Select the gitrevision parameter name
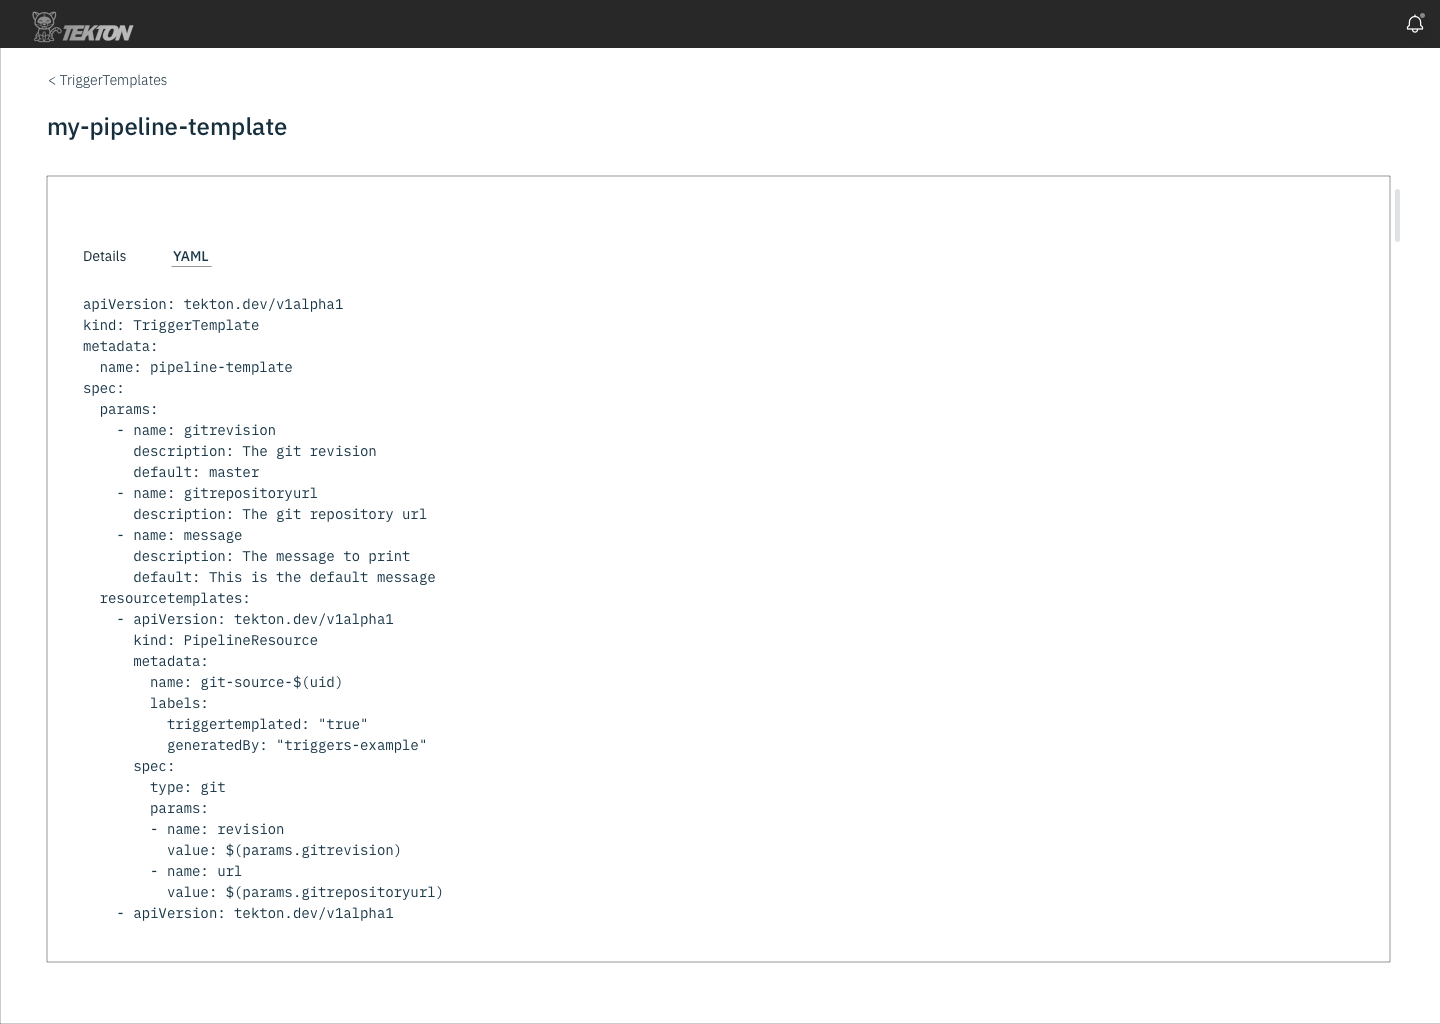This screenshot has height=1024, width=1440. [229, 430]
